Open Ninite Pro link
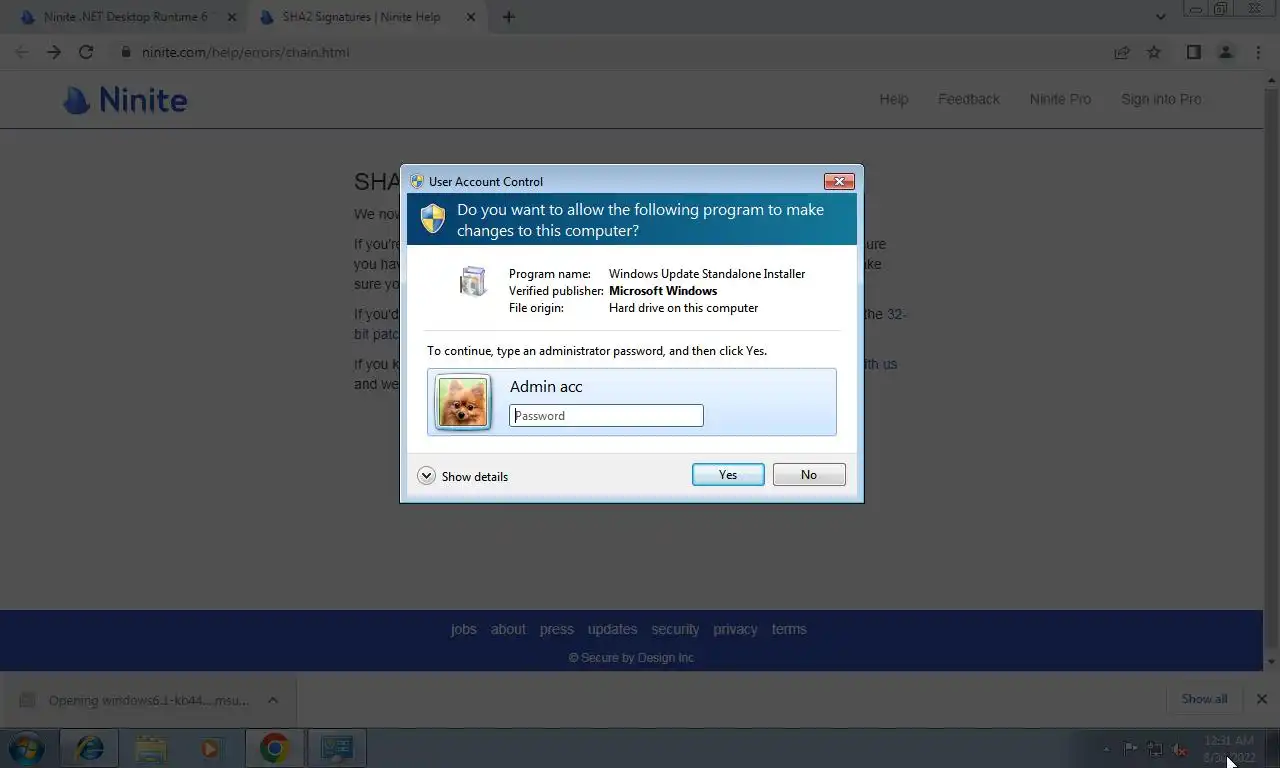 click(1060, 99)
